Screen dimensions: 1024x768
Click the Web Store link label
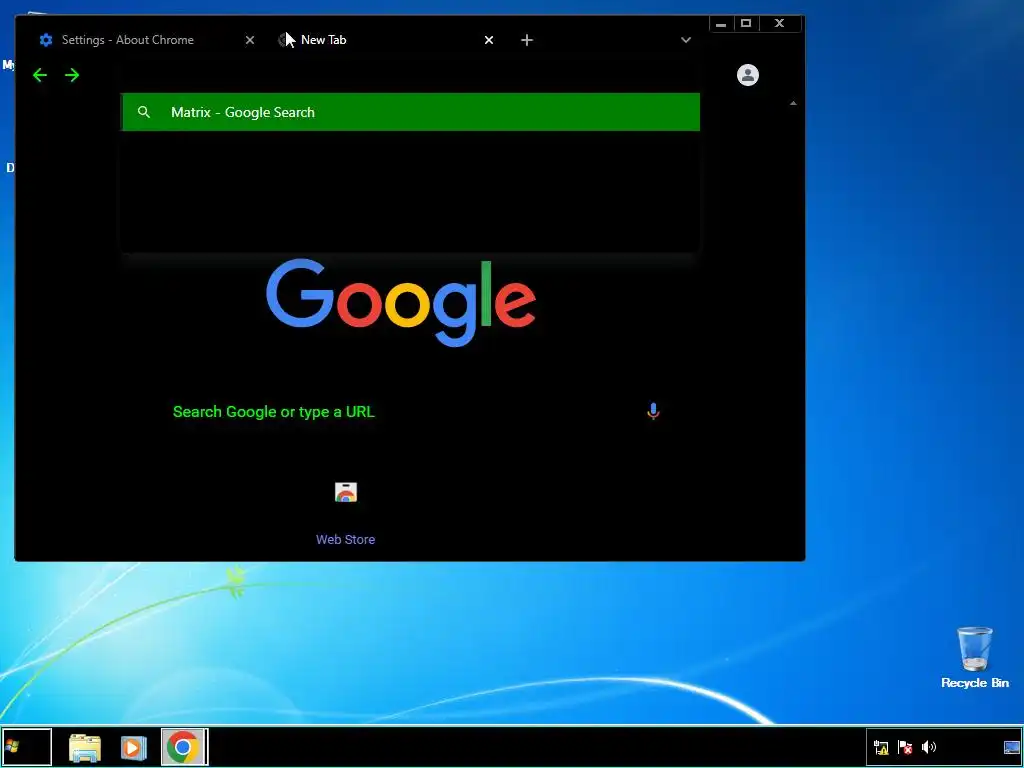[x=345, y=539]
